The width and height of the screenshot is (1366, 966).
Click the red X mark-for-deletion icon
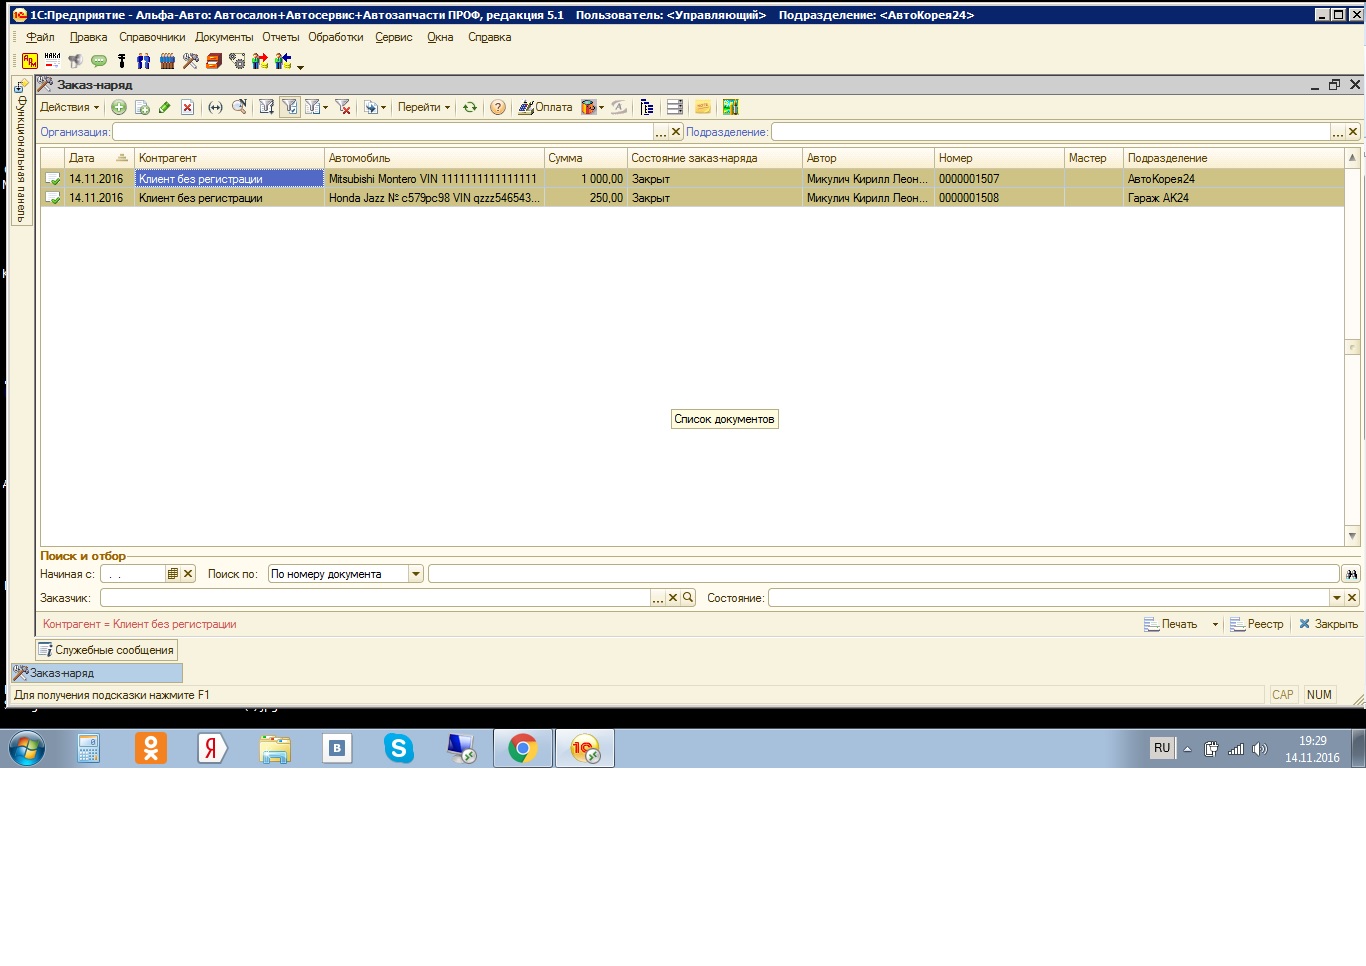pyautogui.click(x=187, y=107)
